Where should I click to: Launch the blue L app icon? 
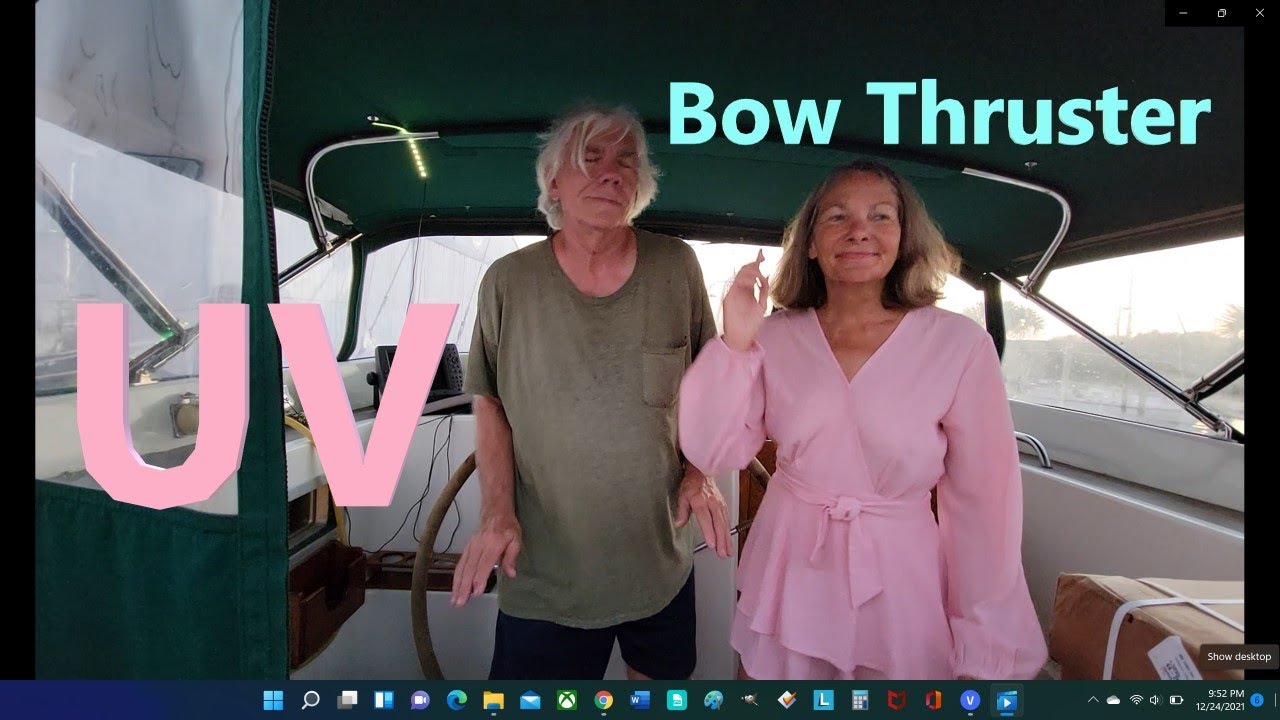(823, 700)
